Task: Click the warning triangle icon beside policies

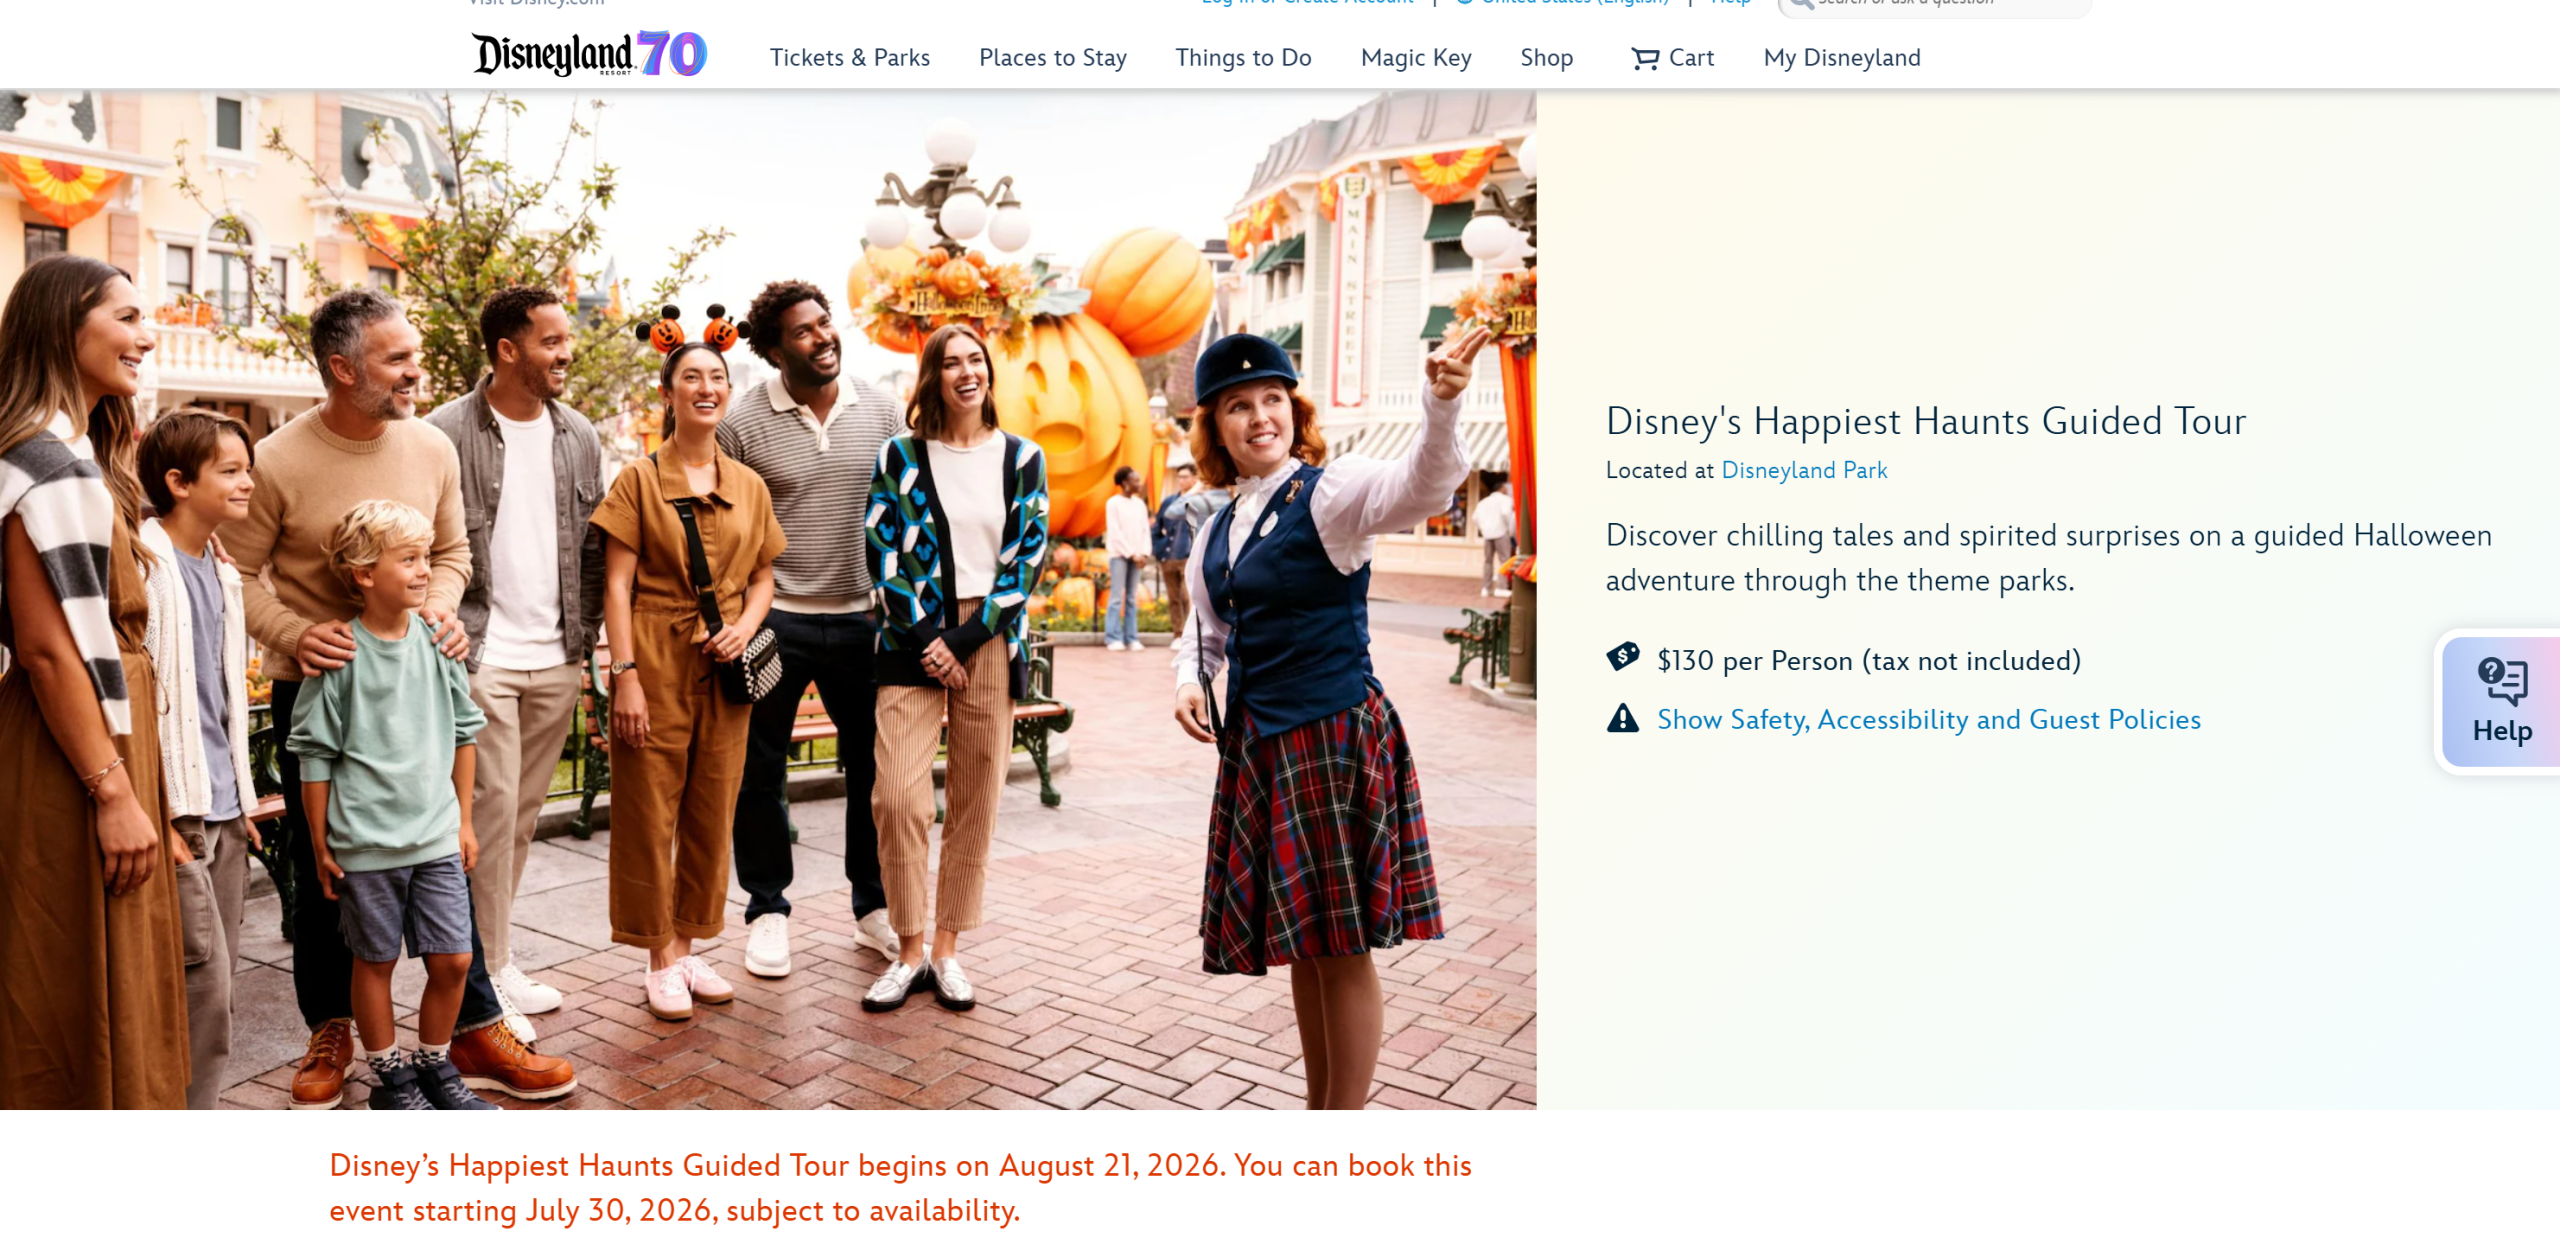Action: click(1622, 718)
